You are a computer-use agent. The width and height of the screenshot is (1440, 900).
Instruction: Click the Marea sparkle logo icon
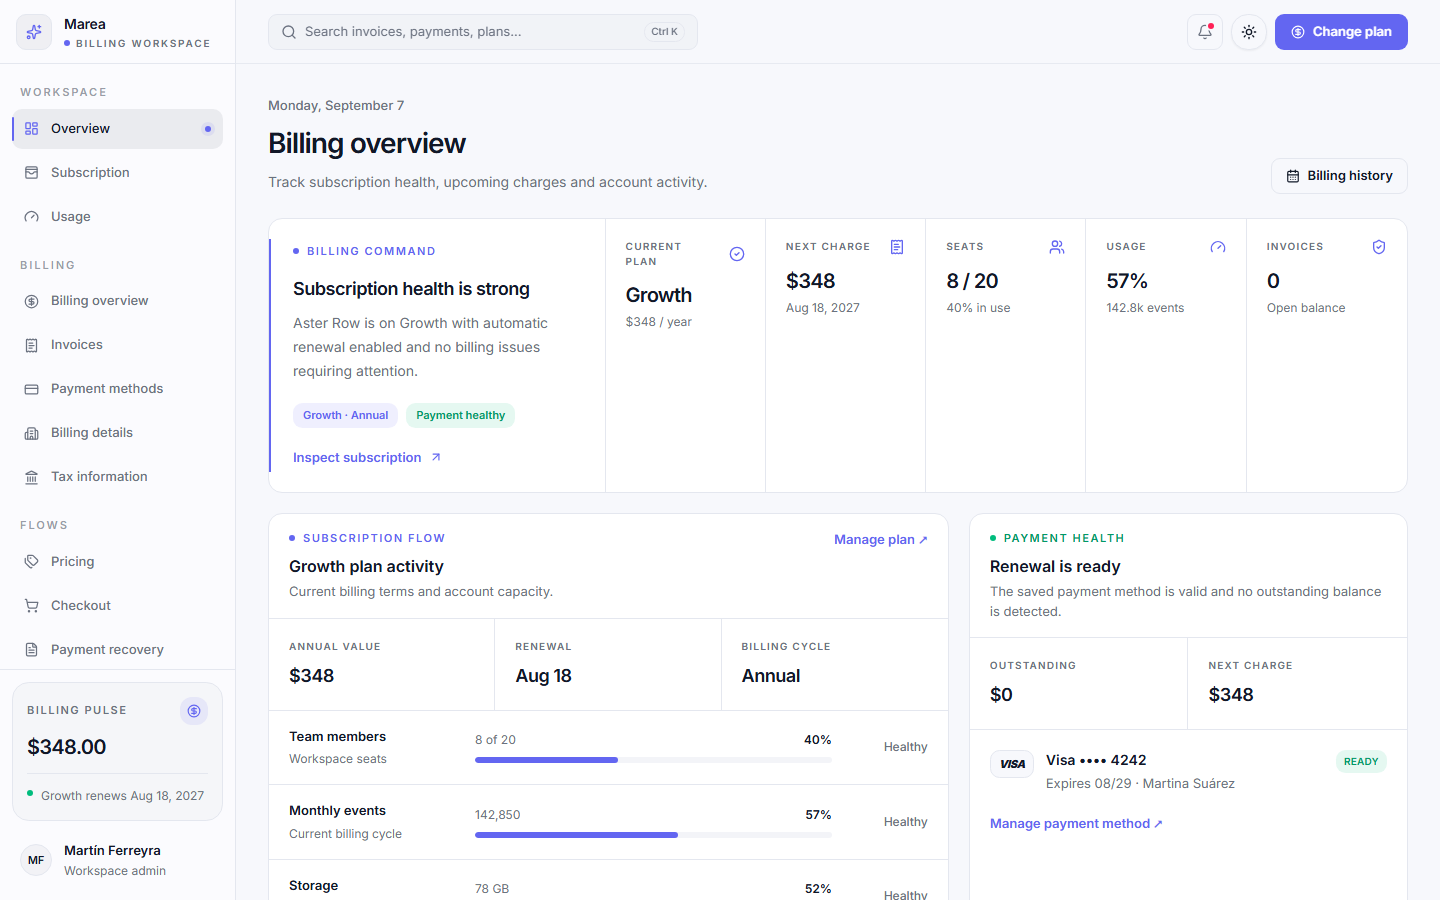point(34,32)
